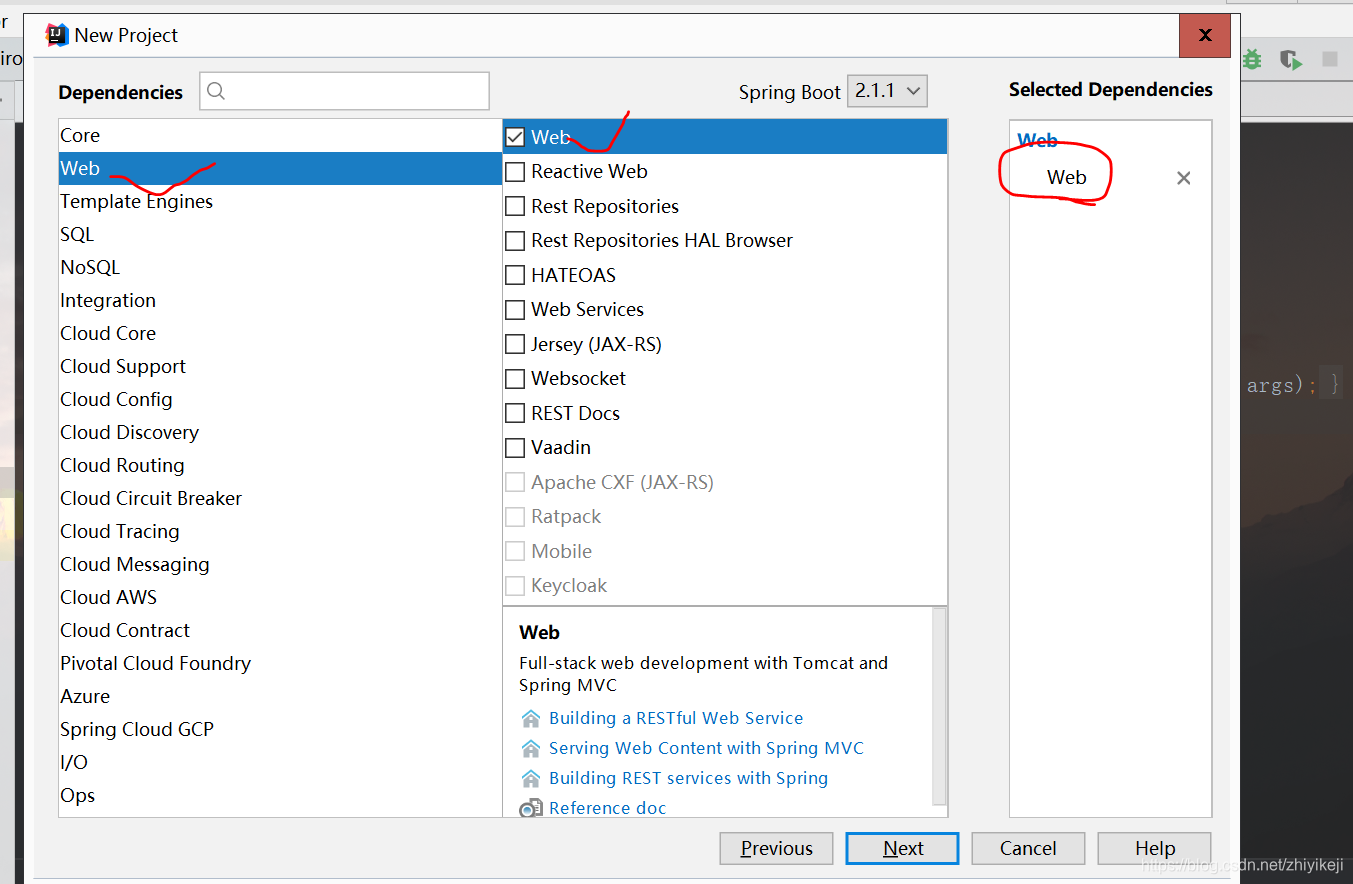Screen dimensions: 1353x884
Task: Check the REST Docs checkbox
Action: (515, 413)
